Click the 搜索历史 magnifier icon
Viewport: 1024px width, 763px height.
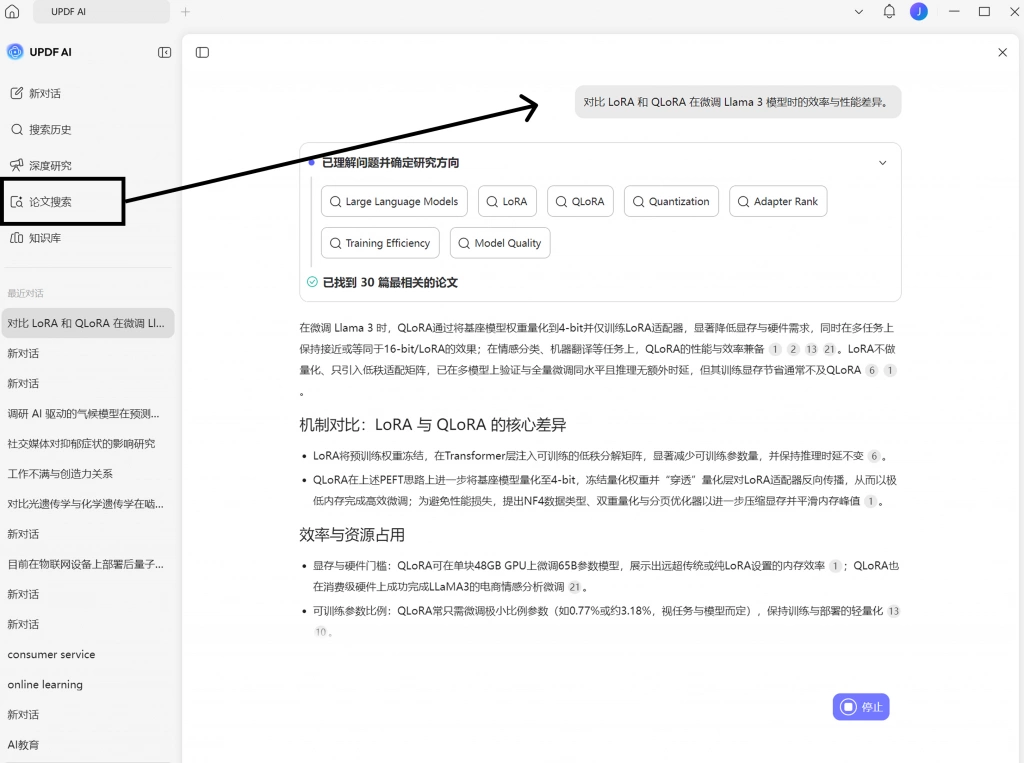click(x=17, y=129)
